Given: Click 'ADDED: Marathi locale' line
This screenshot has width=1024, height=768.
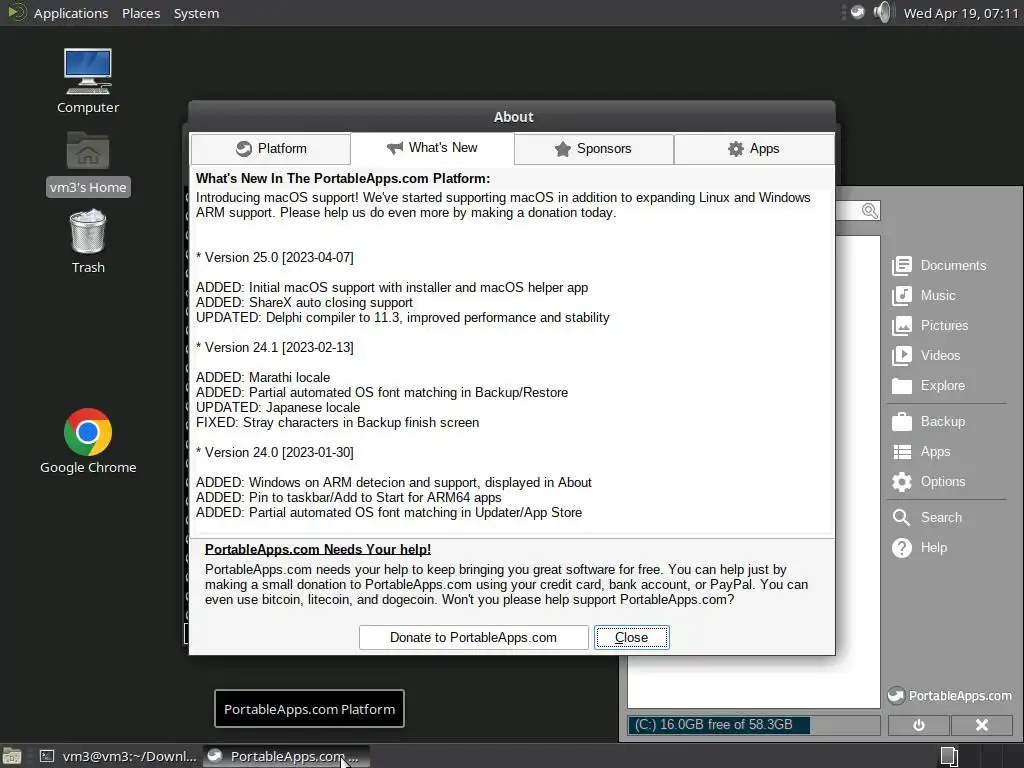Looking at the screenshot, I should click(263, 377).
